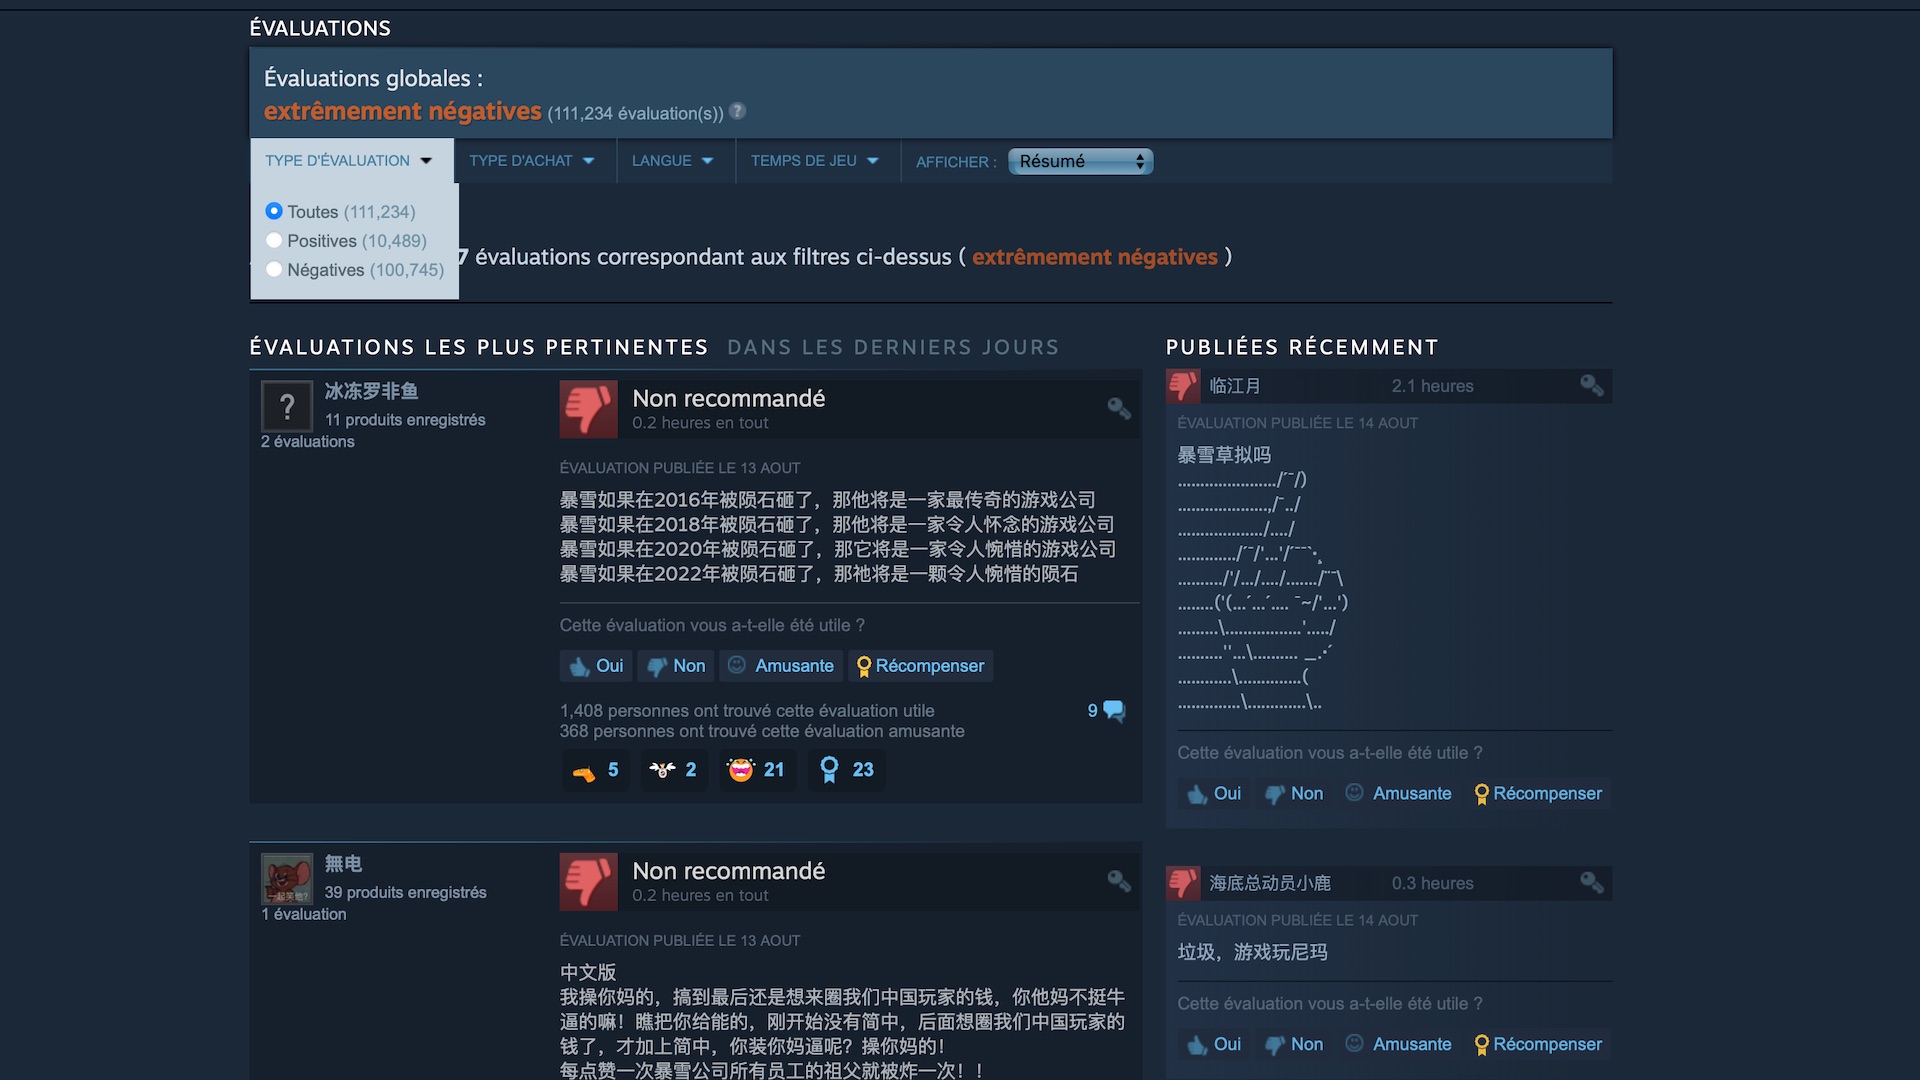Select the Toutes reviews radio option
1920x1080 pixels.
point(273,211)
